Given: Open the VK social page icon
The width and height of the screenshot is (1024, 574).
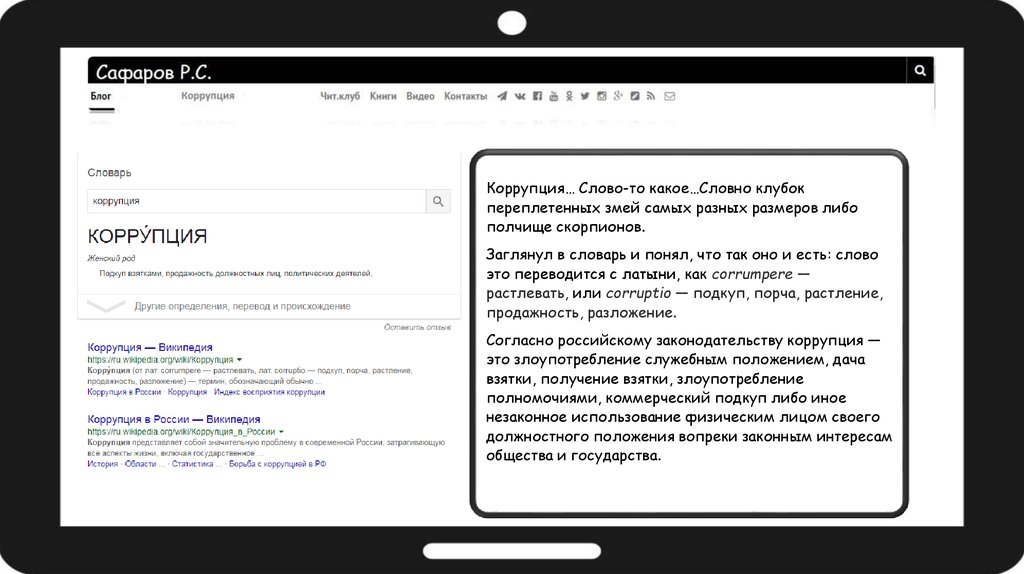Looking at the screenshot, I should click(519, 96).
